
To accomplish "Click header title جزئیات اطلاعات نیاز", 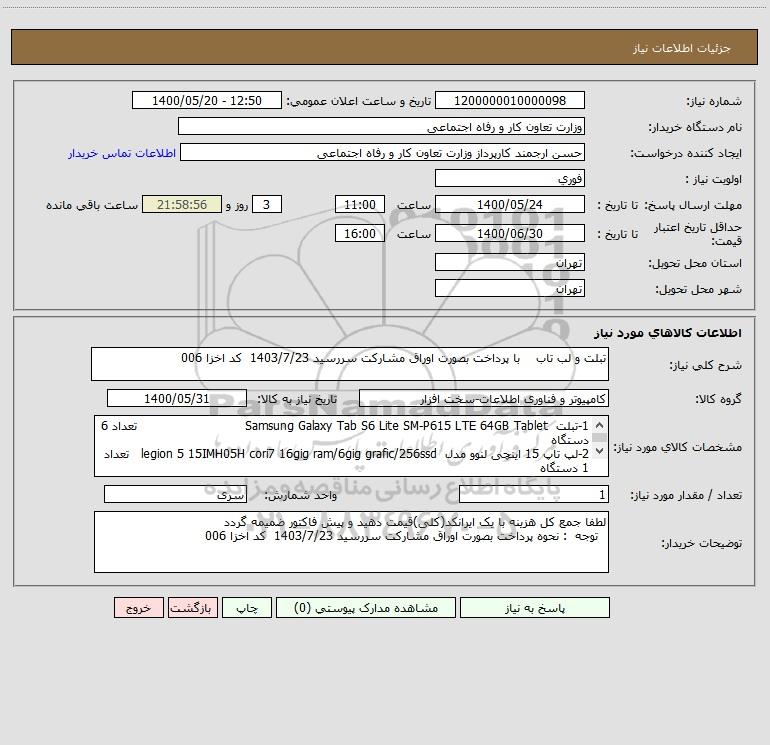I will (x=682, y=48).
